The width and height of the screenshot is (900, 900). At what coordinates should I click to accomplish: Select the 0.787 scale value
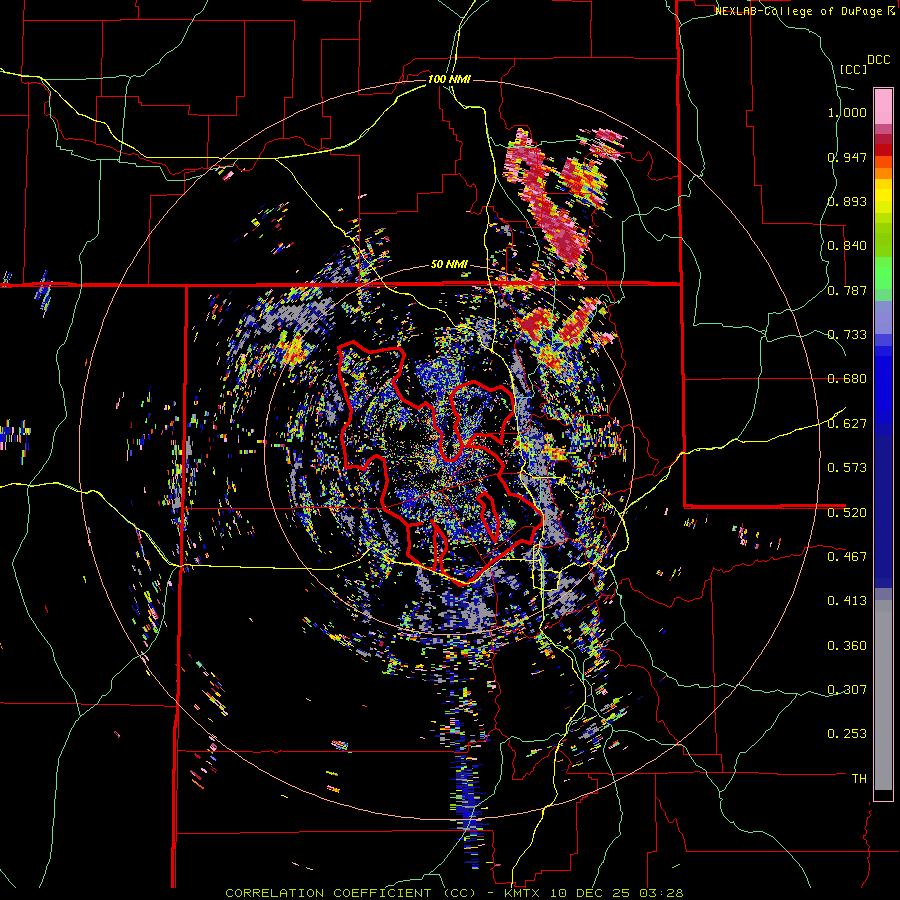tap(847, 290)
